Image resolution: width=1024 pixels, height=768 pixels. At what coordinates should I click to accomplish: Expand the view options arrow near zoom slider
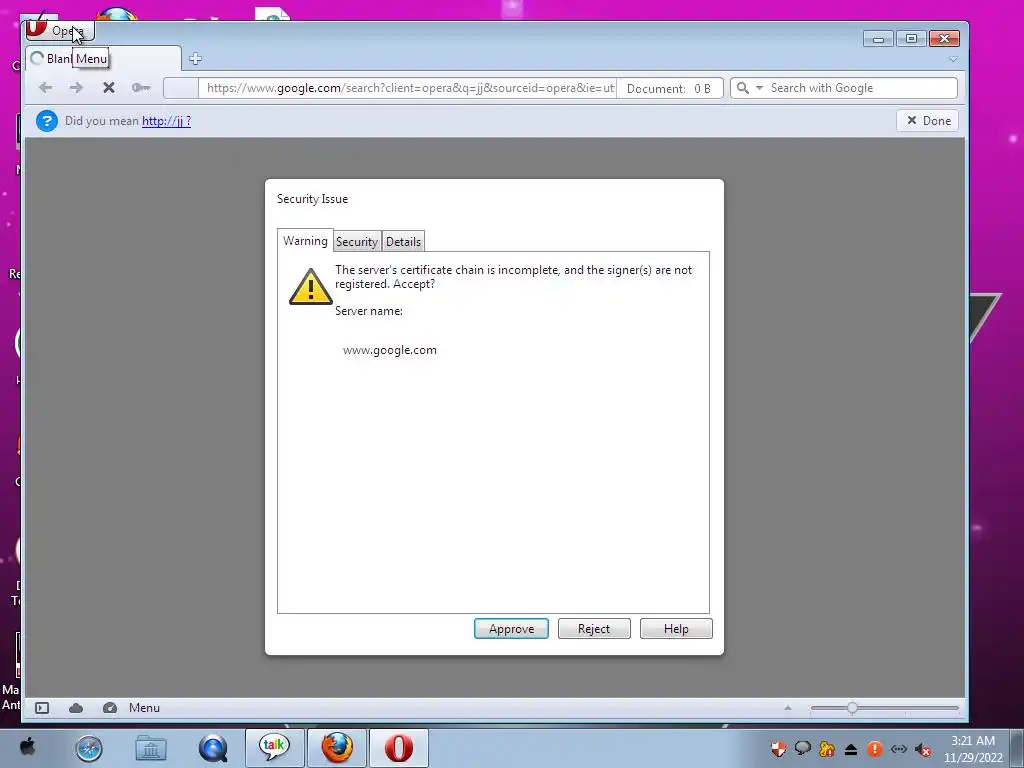(x=788, y=708)
